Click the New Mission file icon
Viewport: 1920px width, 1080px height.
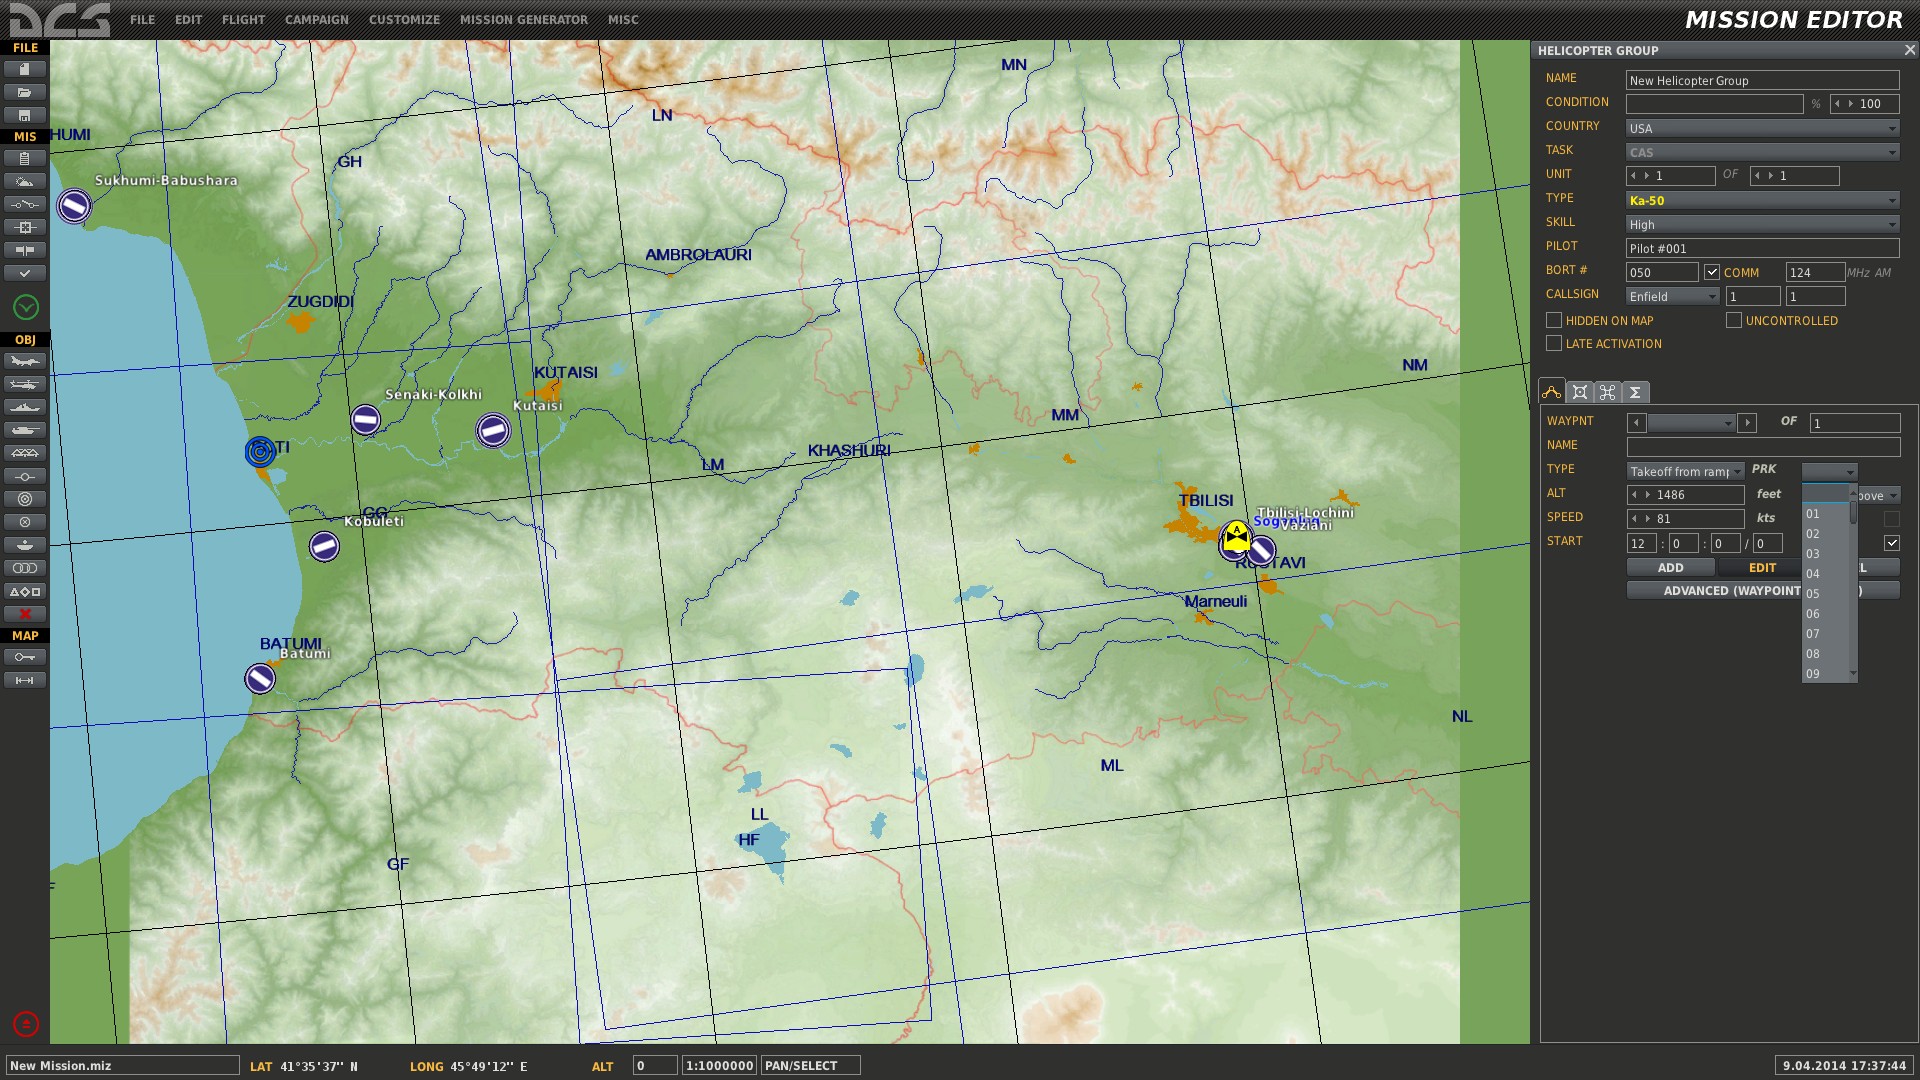pyautogui.click(x=25, y=69)
